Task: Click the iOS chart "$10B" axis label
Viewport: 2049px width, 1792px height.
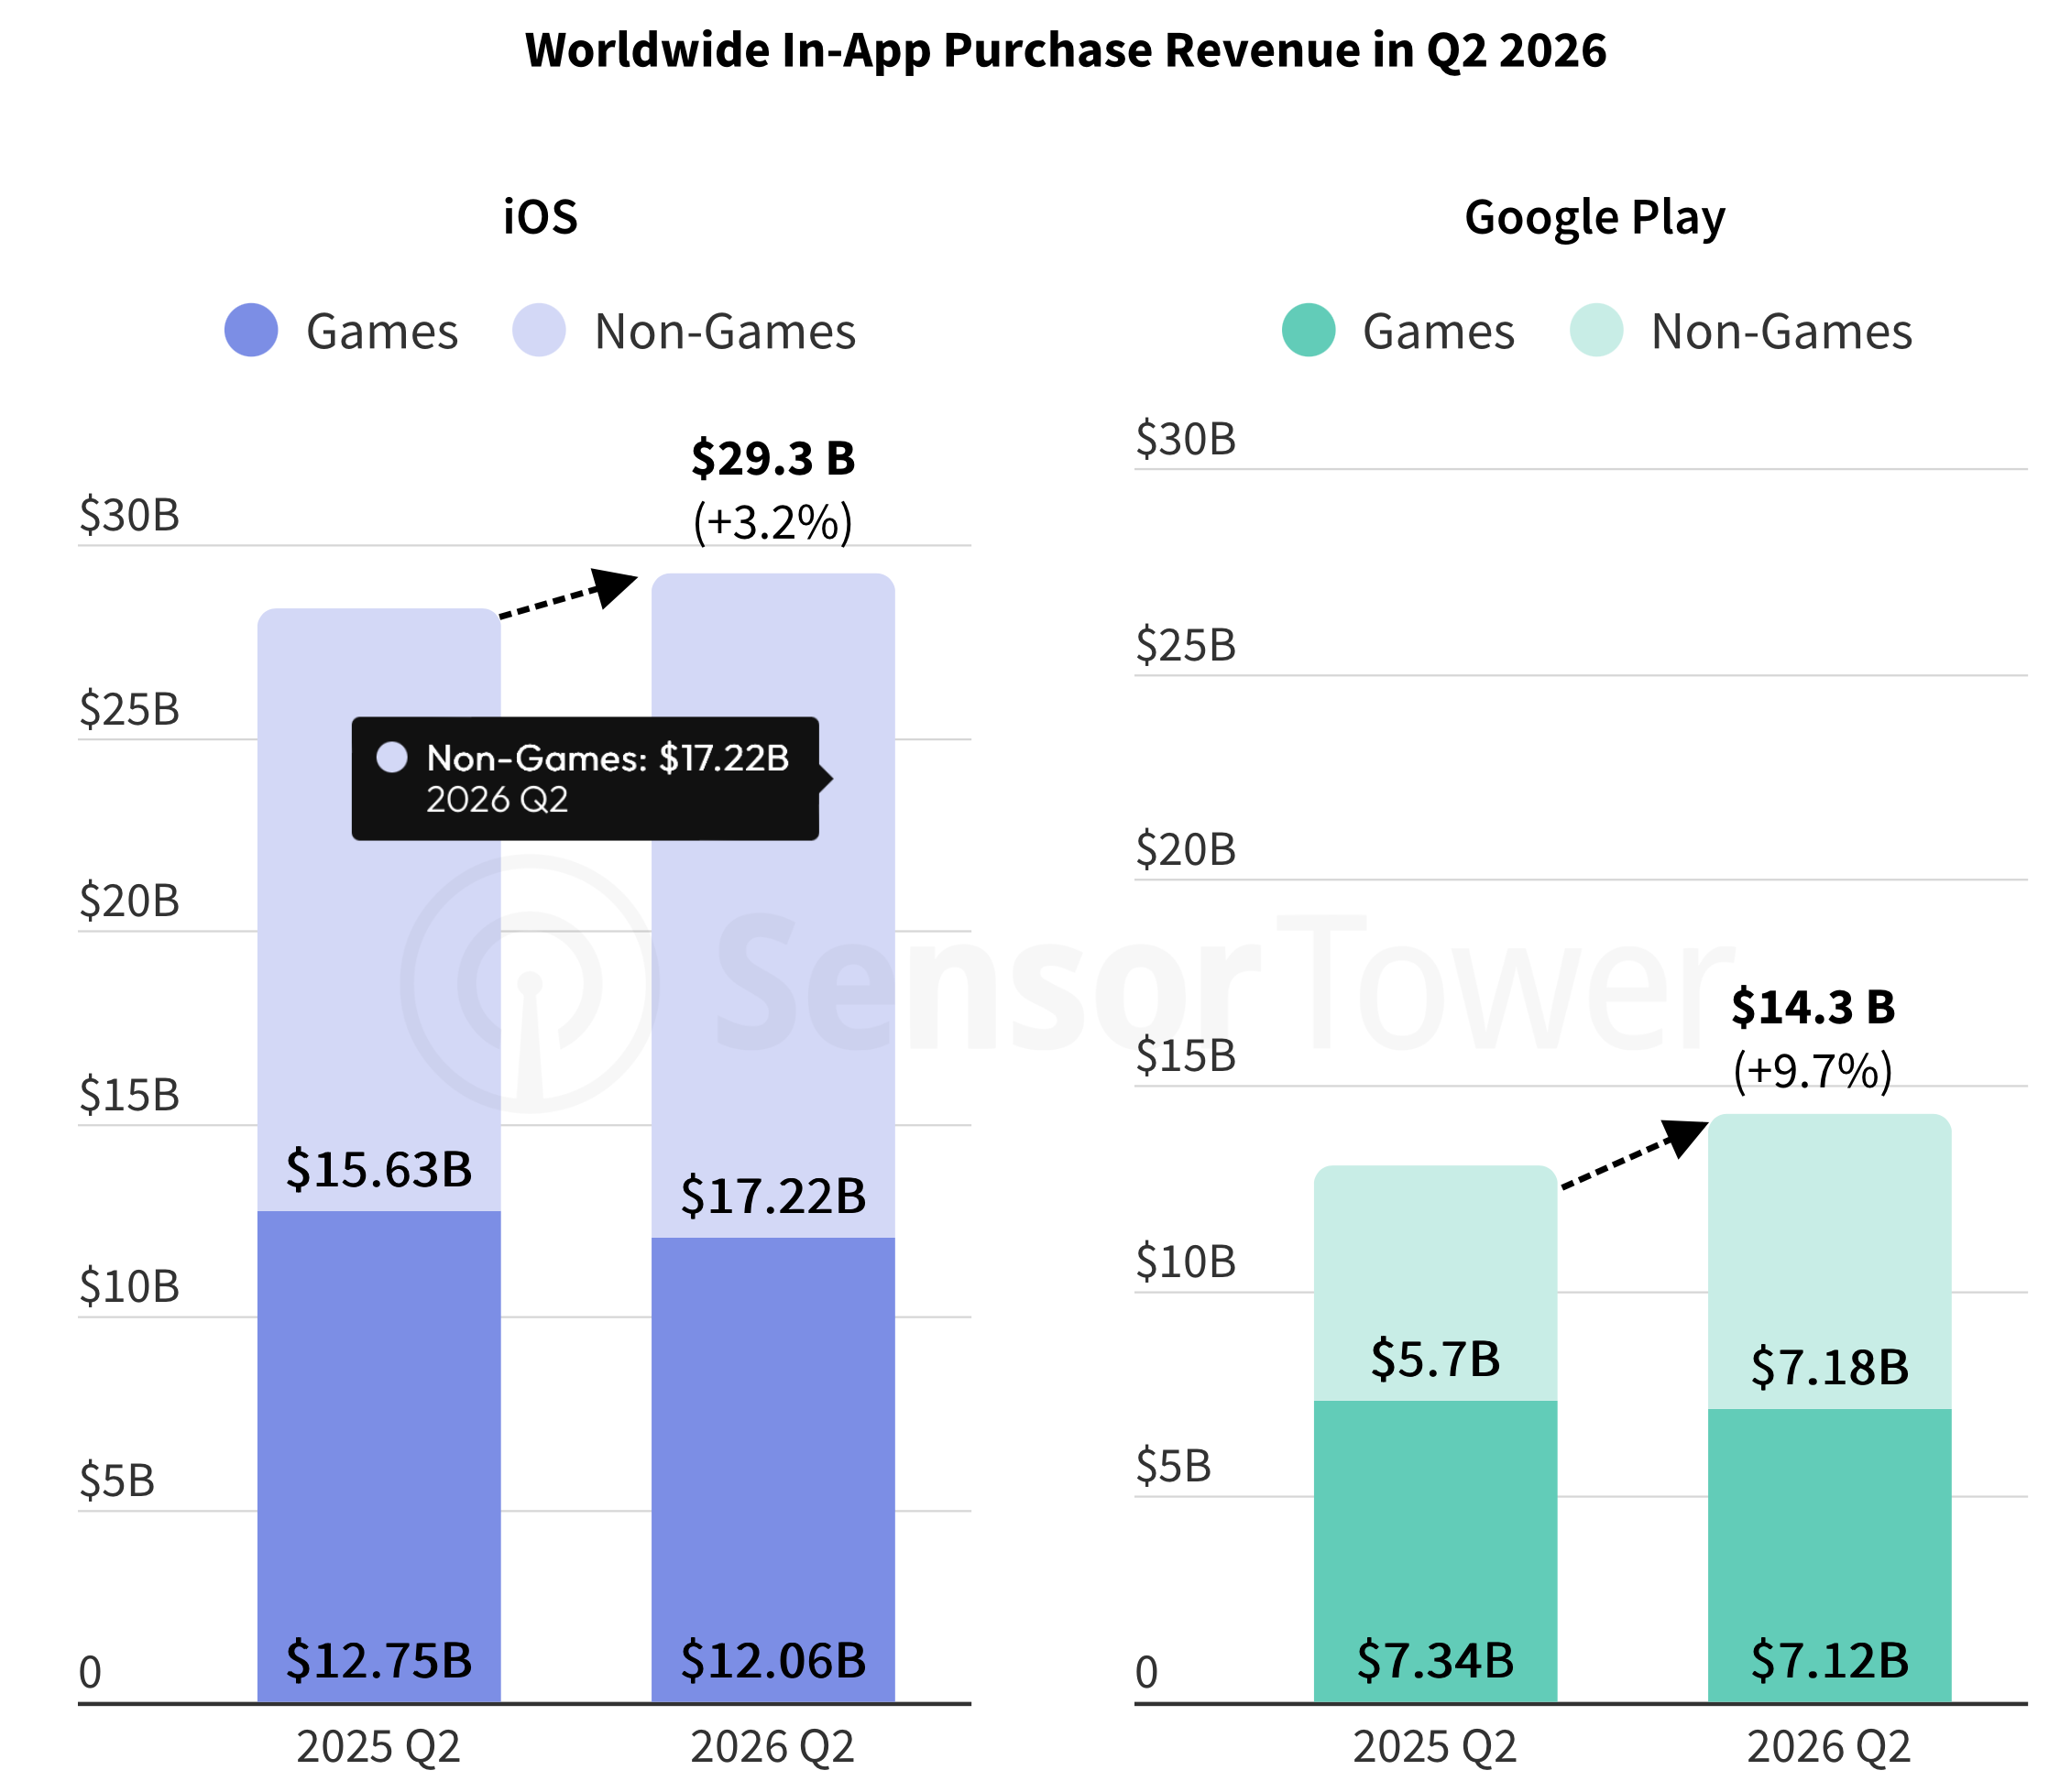Action: pyautogui.click(x=129, y=1287)
